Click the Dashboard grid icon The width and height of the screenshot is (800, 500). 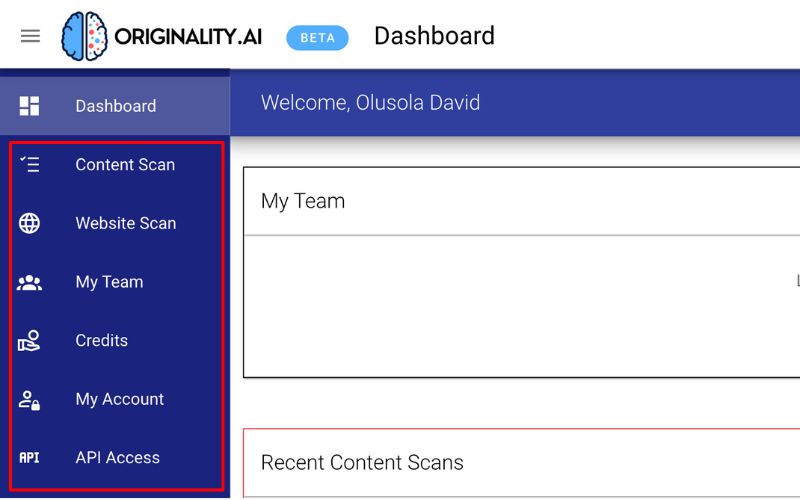click(x=30, y=106)
